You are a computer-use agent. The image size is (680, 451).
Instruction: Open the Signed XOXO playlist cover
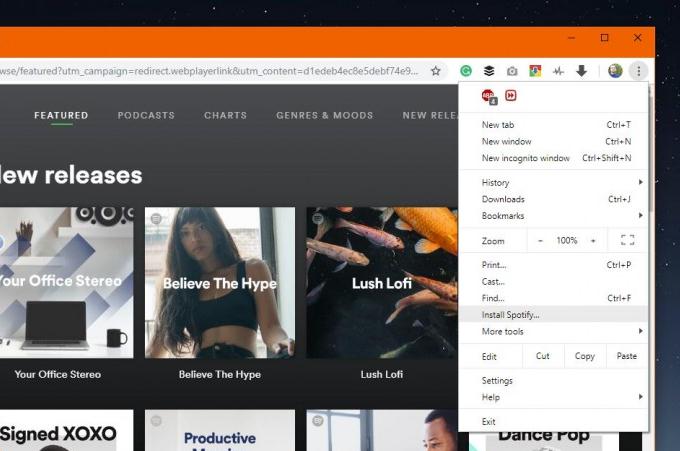[66, 430]
